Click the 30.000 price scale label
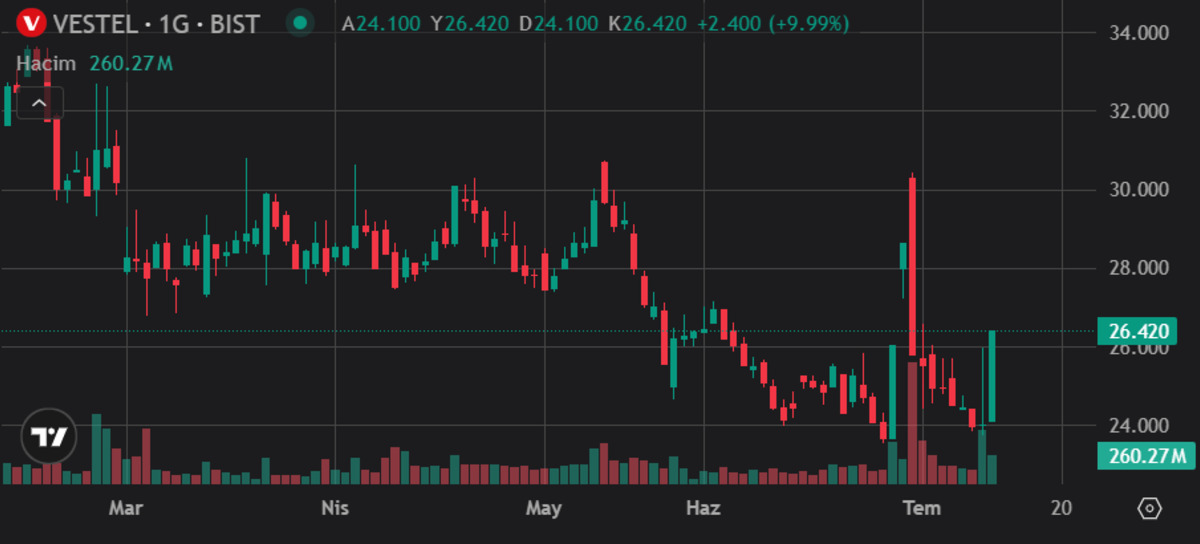 [x=1139, y=190]
